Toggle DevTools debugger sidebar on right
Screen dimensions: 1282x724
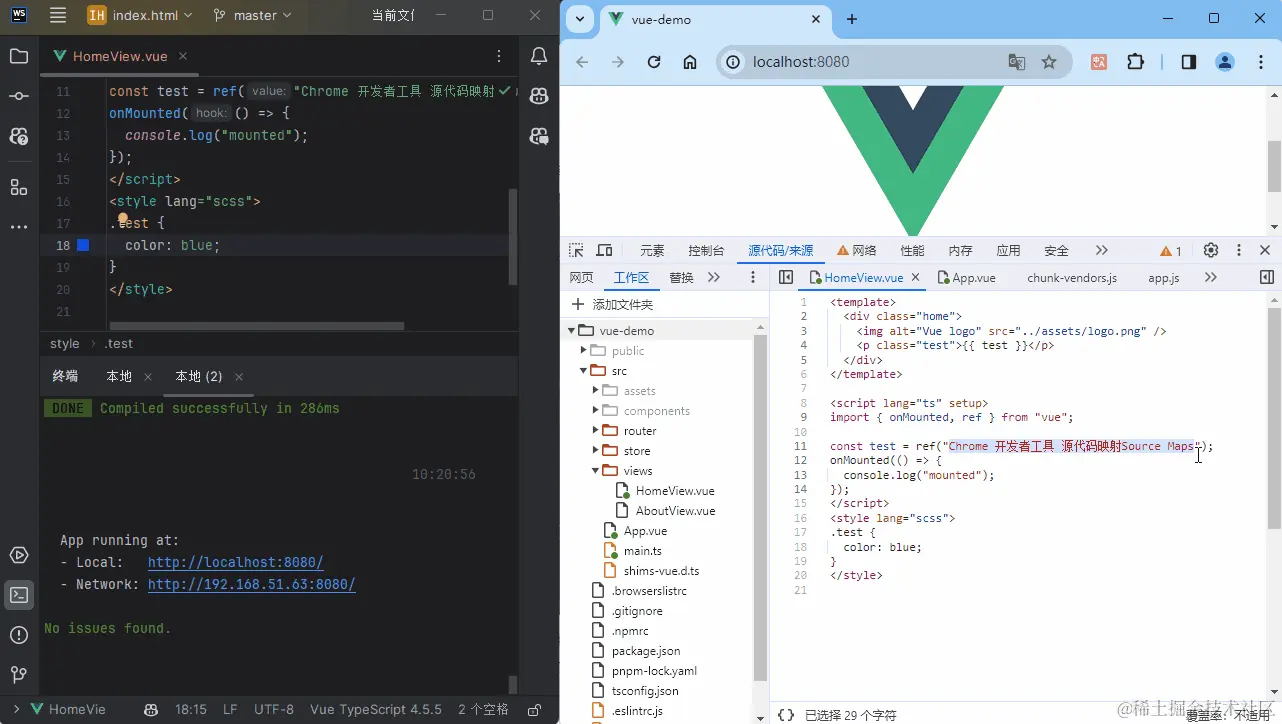(1266, 277)
